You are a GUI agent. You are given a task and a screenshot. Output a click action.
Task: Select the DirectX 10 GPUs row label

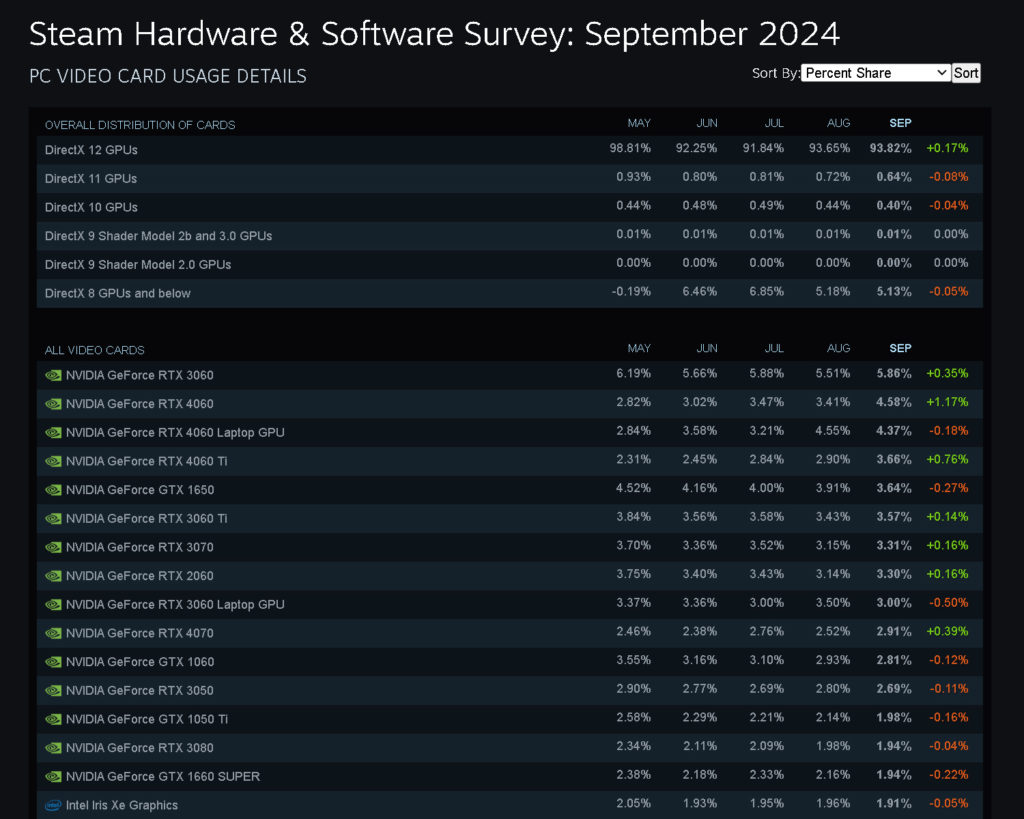pos(91,208)
